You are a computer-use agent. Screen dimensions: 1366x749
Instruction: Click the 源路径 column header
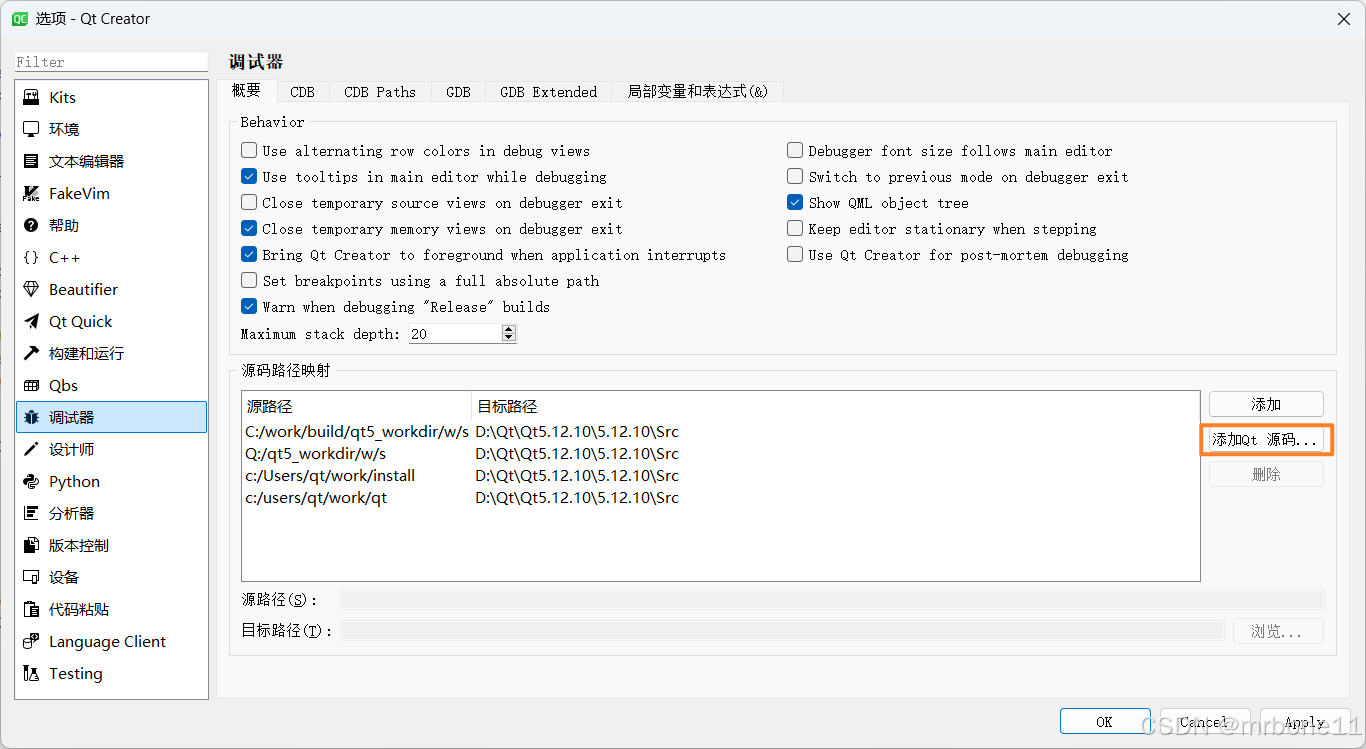tap(357, 406)
